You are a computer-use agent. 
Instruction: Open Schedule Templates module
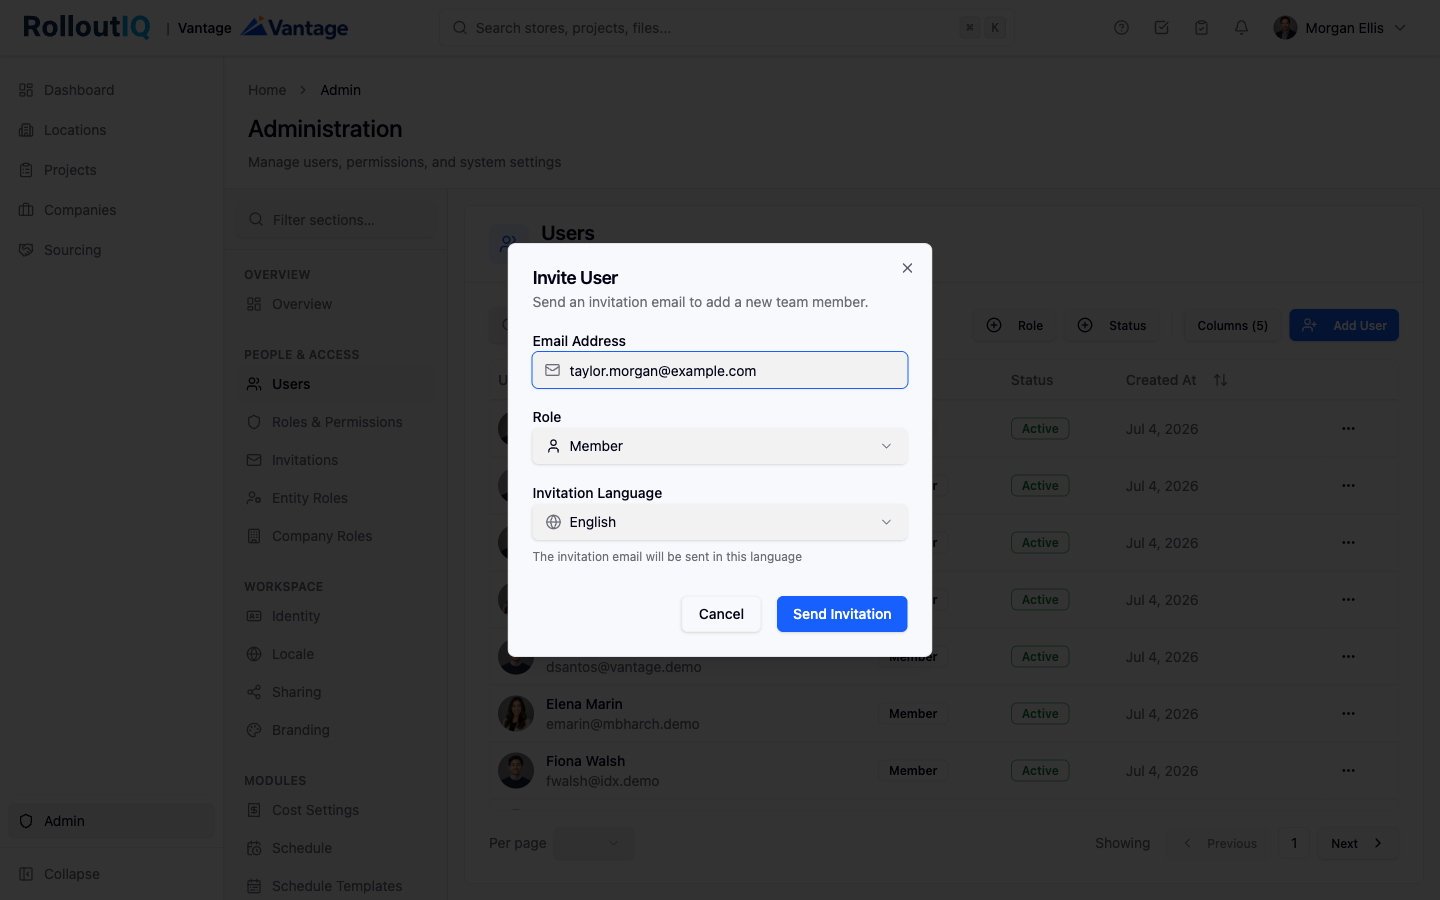point(337,886)
